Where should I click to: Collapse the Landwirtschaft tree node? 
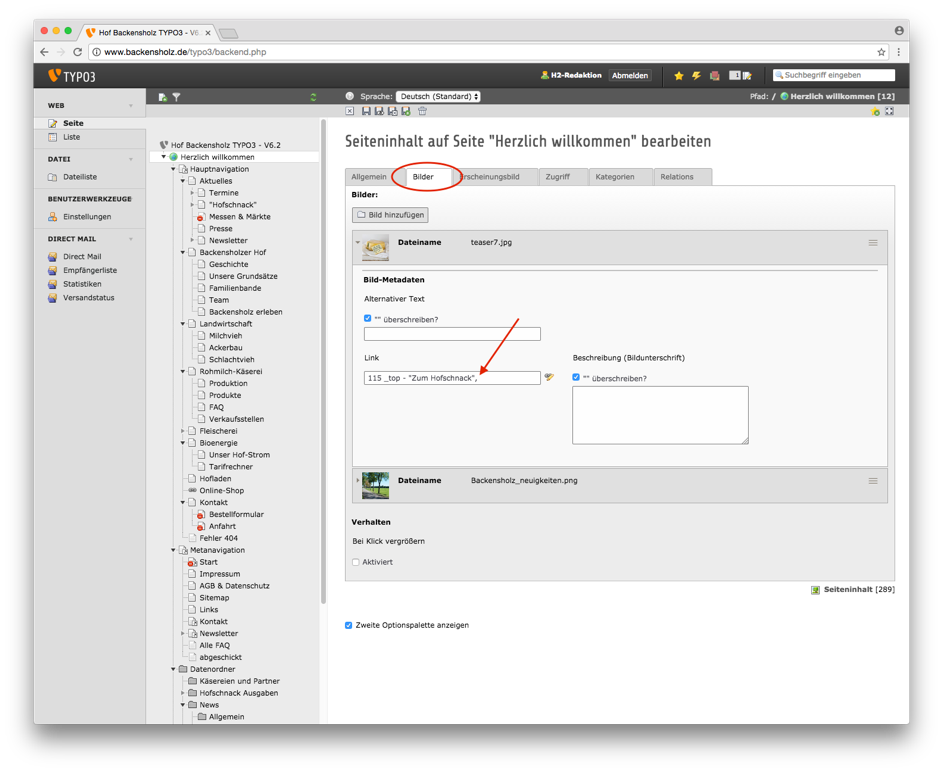tap(183, 324)
